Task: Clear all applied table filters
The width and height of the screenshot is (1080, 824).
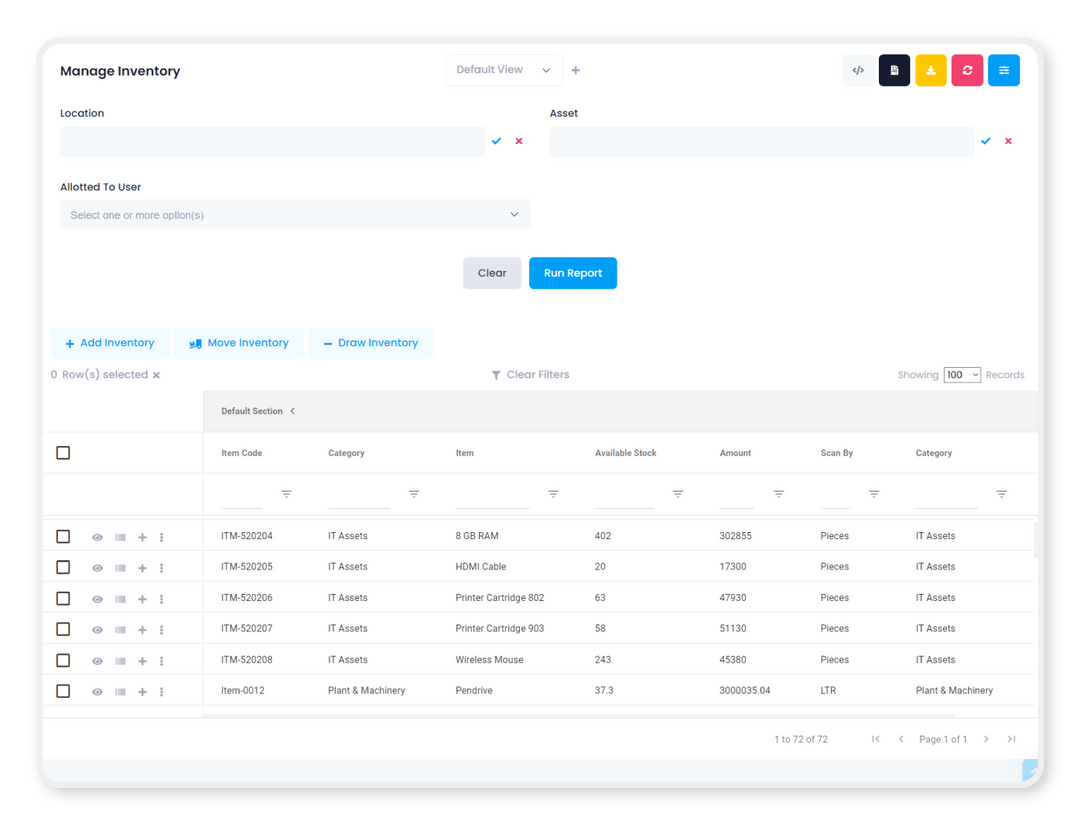Action: click(x=530, y=374)
